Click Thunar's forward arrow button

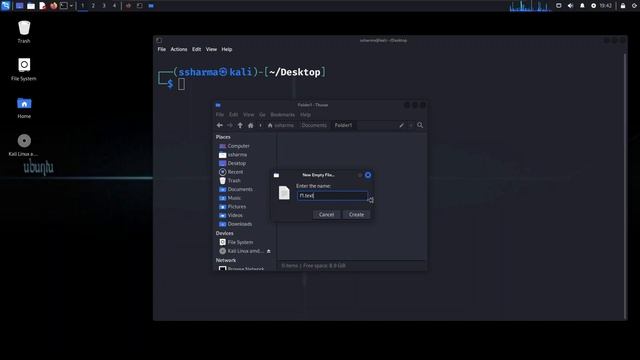(x=230, y=125)
